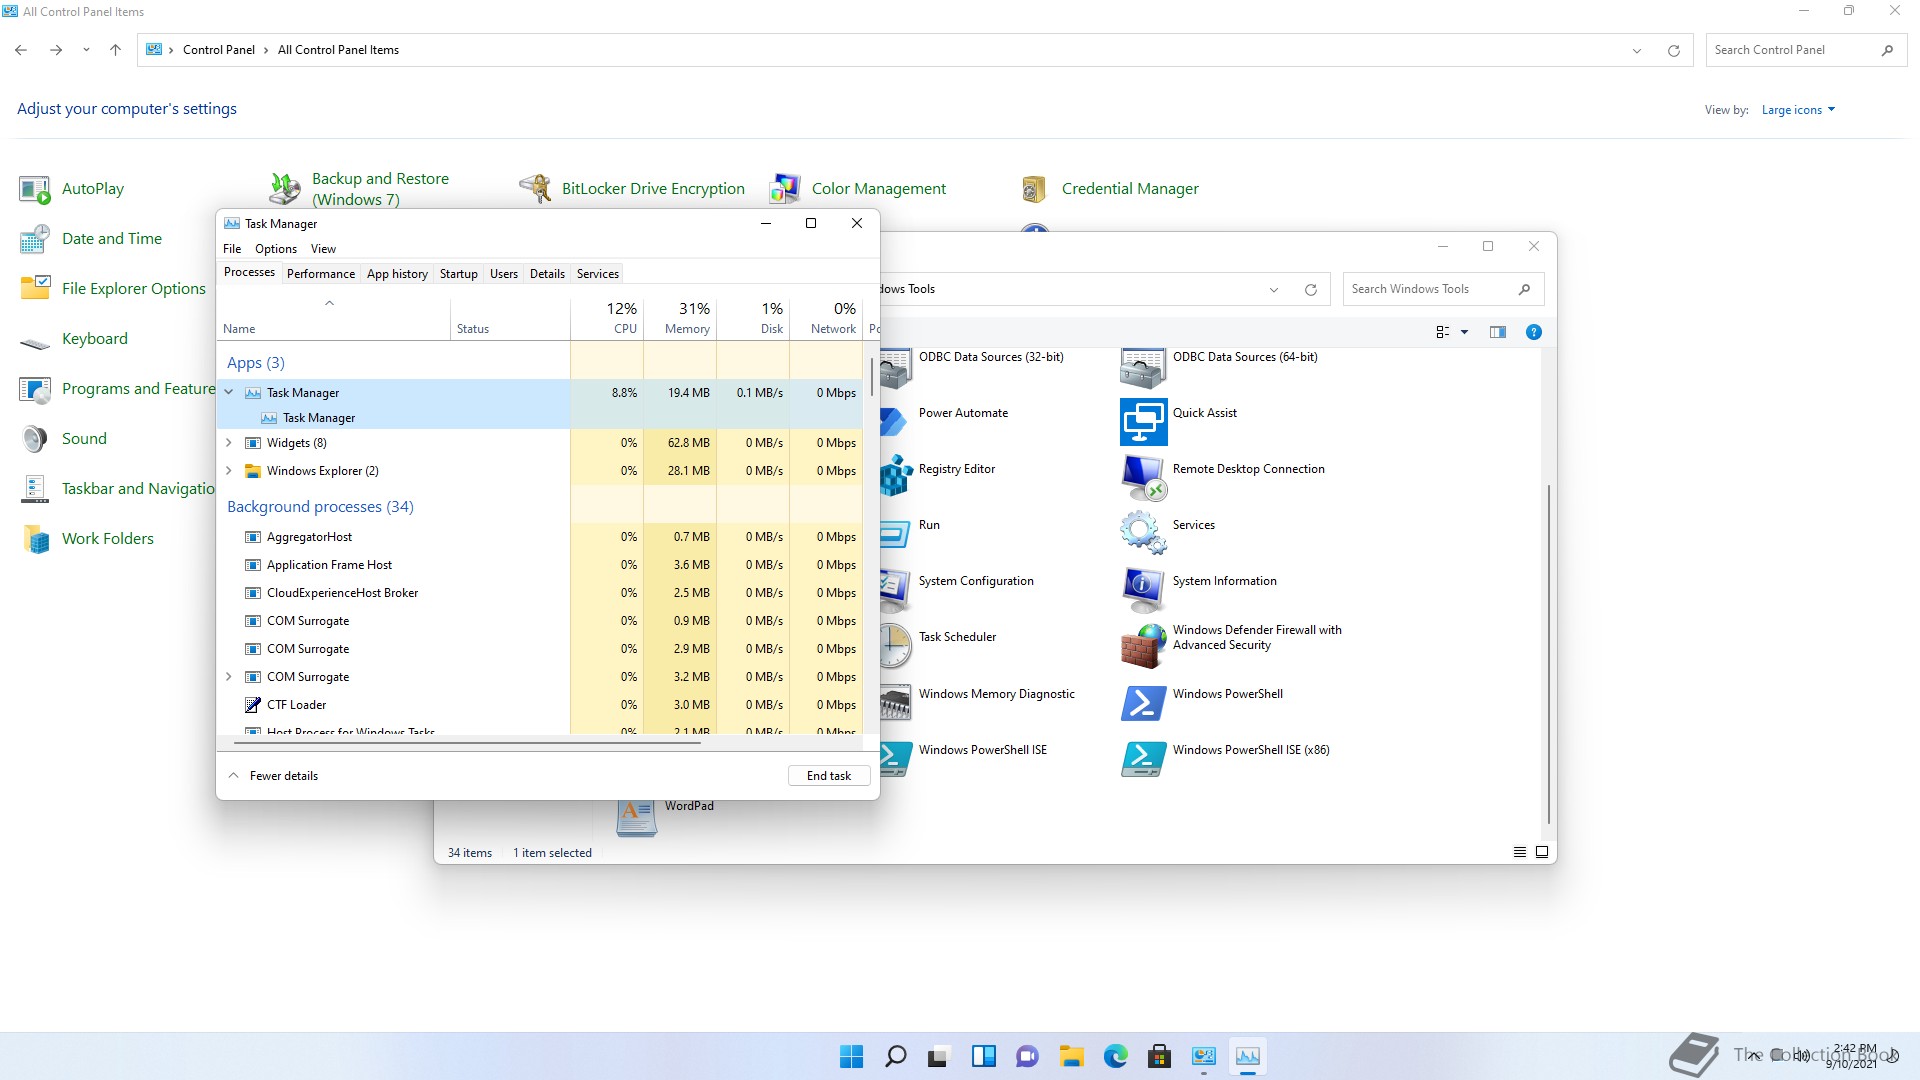Click Control Panel breadcrumb link
Screen dimensions: 1920x1080
pos(218,50)
